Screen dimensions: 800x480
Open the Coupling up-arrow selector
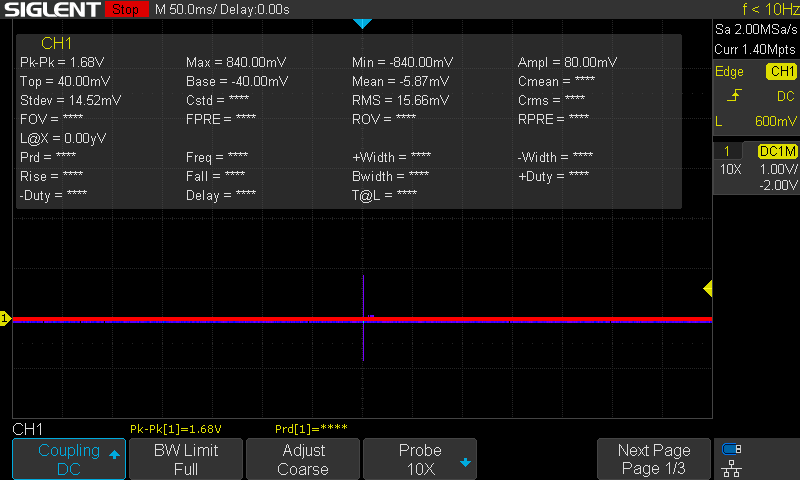click(x=114, y=454)
